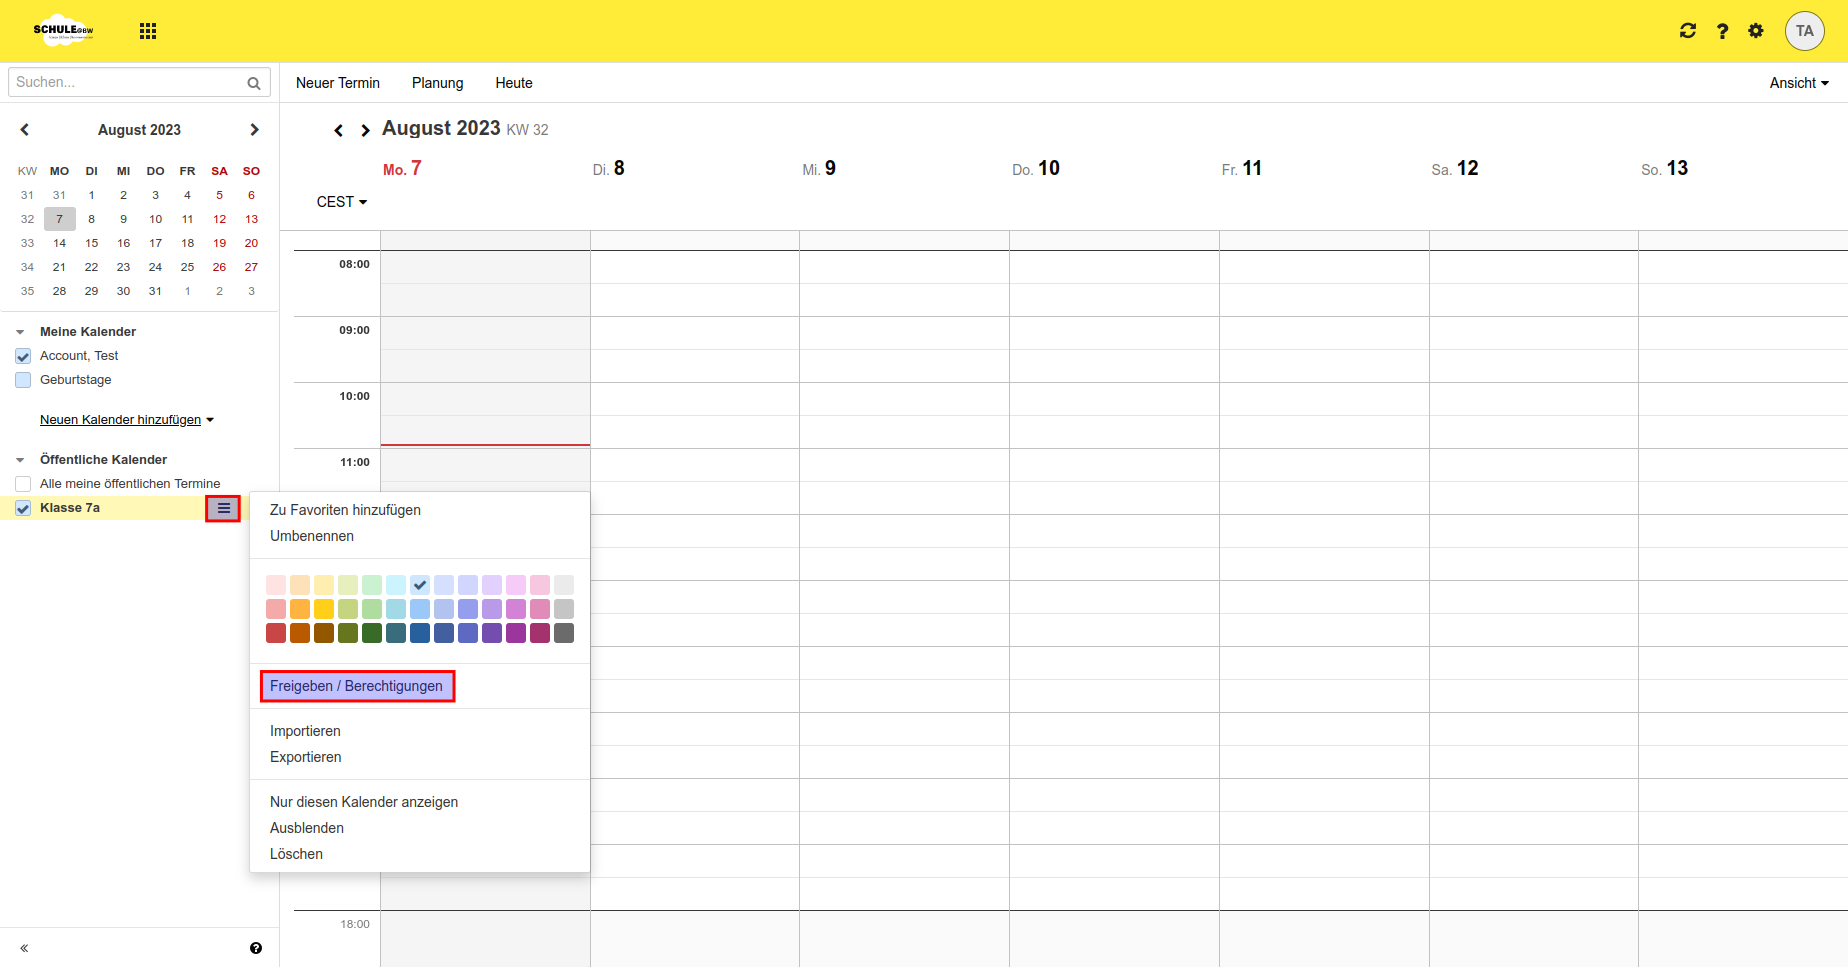1848x967 pixels.
Task: Click Neuer Termin button
Action: (337, 83)
